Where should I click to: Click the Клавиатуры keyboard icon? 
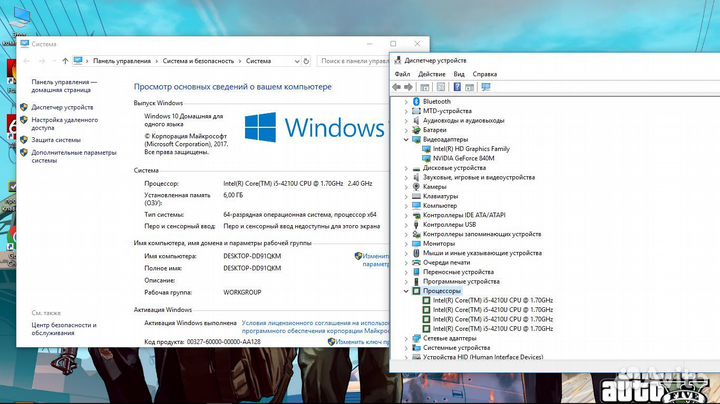click(416, 196)
